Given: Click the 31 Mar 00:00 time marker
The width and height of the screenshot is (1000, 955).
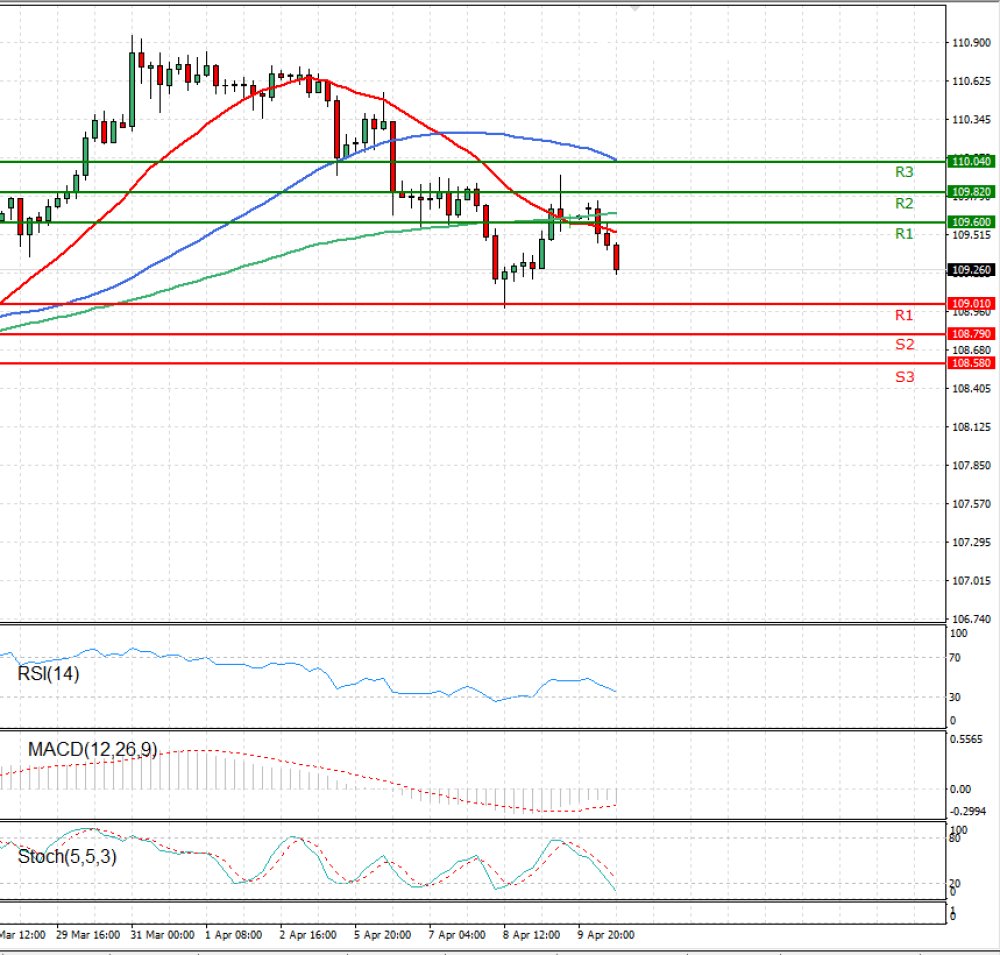Looking at the screenshot, I should (x=162, y=935).
